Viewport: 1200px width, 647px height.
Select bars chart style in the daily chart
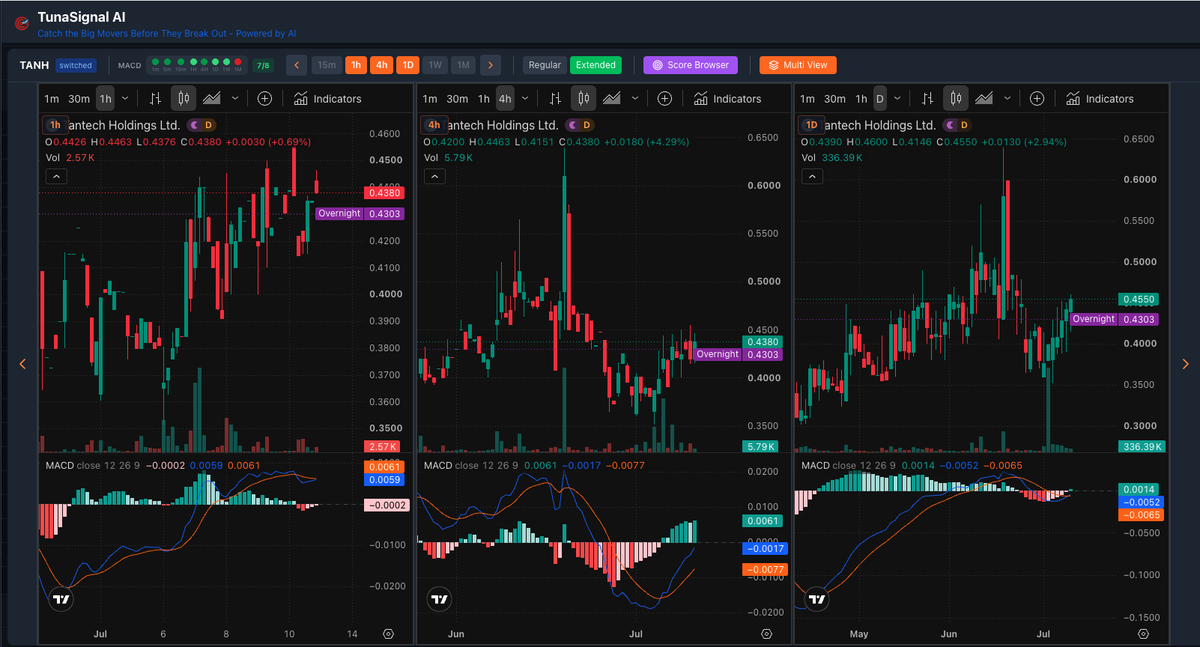pyautogui.click(x=930, y=98)
